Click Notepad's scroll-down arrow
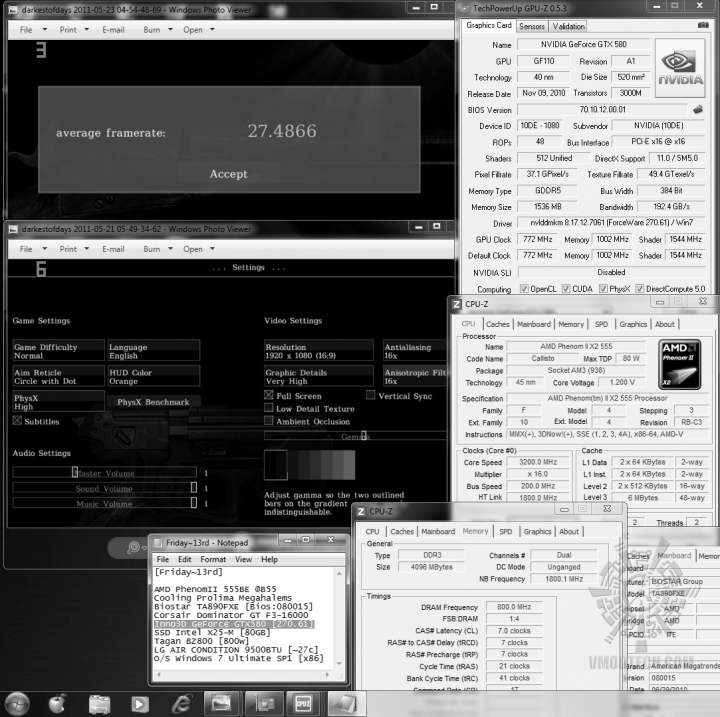Image resolution: width=720 pixels, height=717 pixels. point(339,663)
